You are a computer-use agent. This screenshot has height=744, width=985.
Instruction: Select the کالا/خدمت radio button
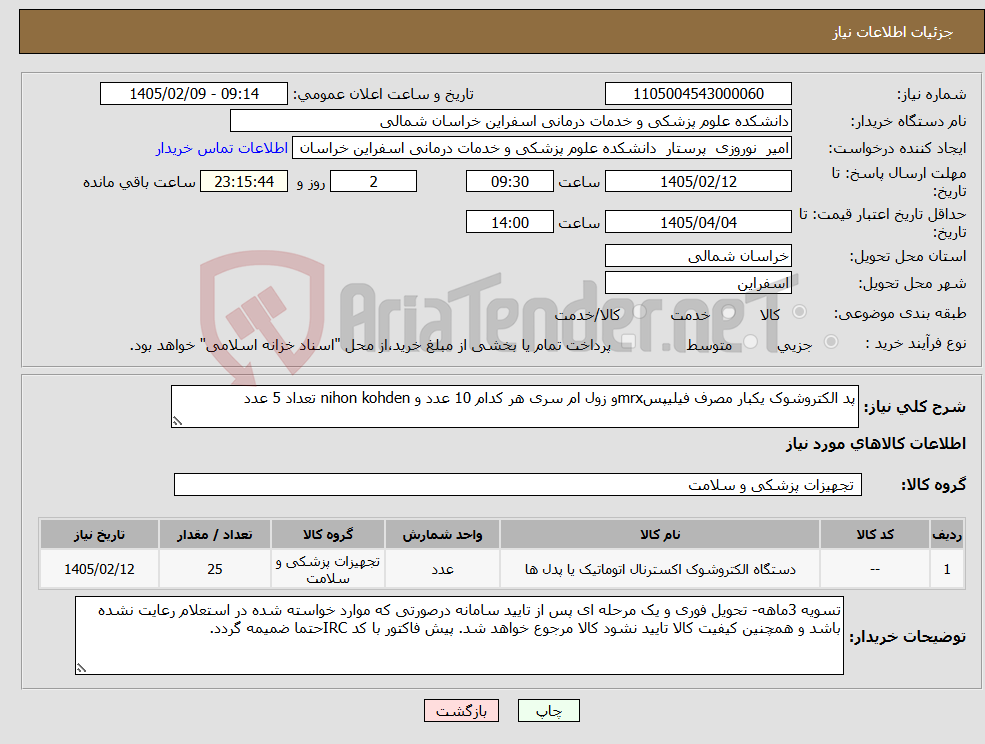click(639, 312)
